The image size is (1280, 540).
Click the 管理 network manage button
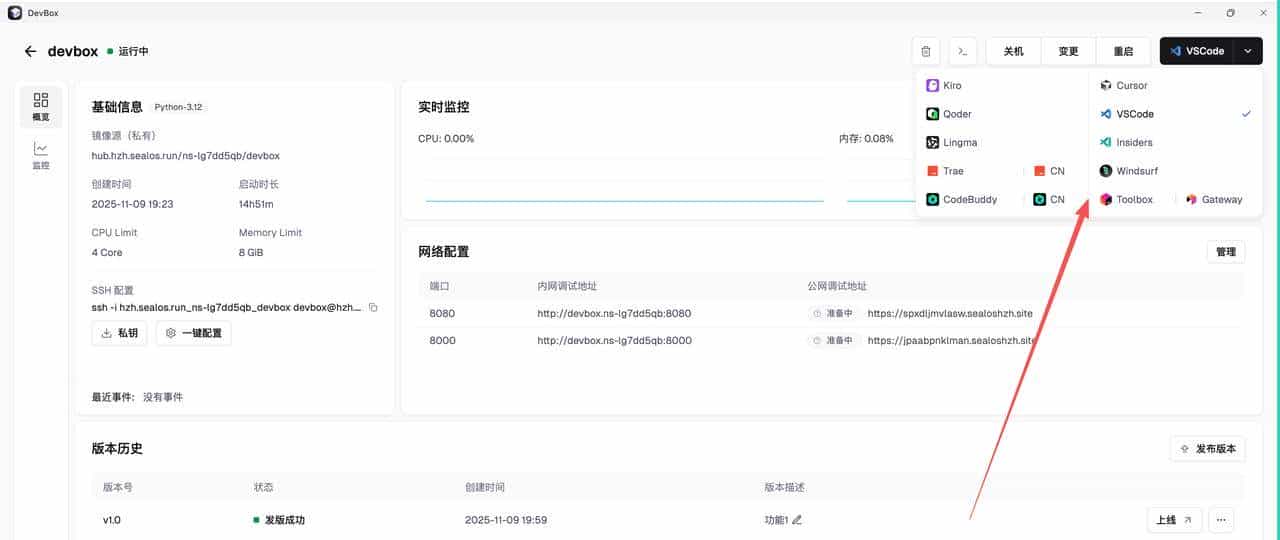point(1226,252)
